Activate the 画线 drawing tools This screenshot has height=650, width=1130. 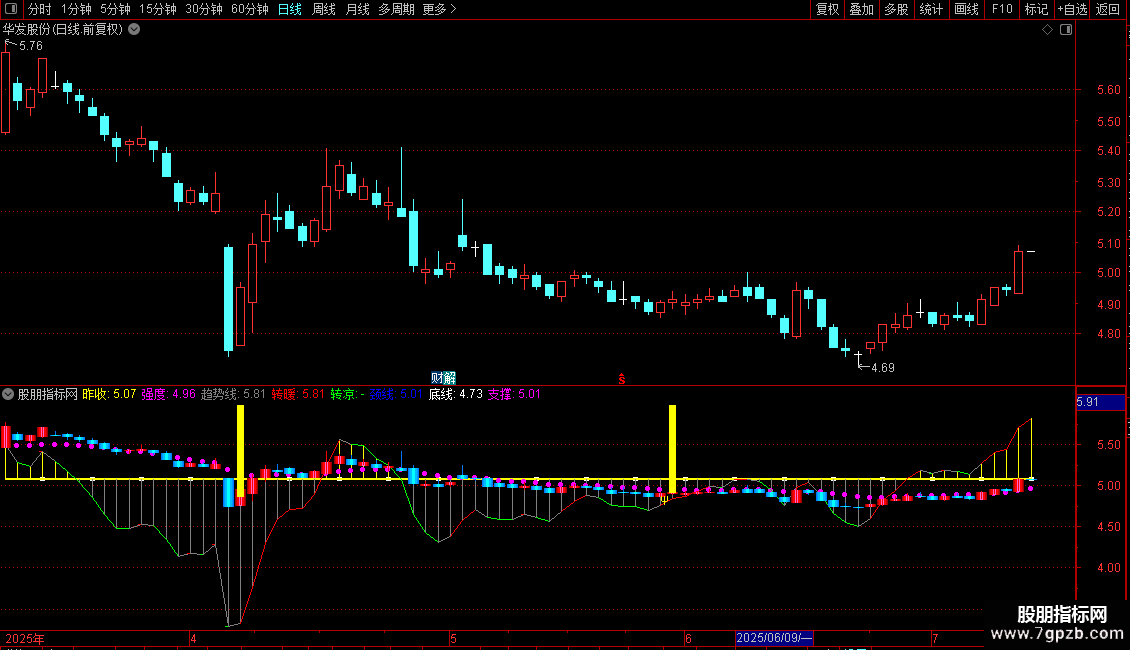point(966,9)
